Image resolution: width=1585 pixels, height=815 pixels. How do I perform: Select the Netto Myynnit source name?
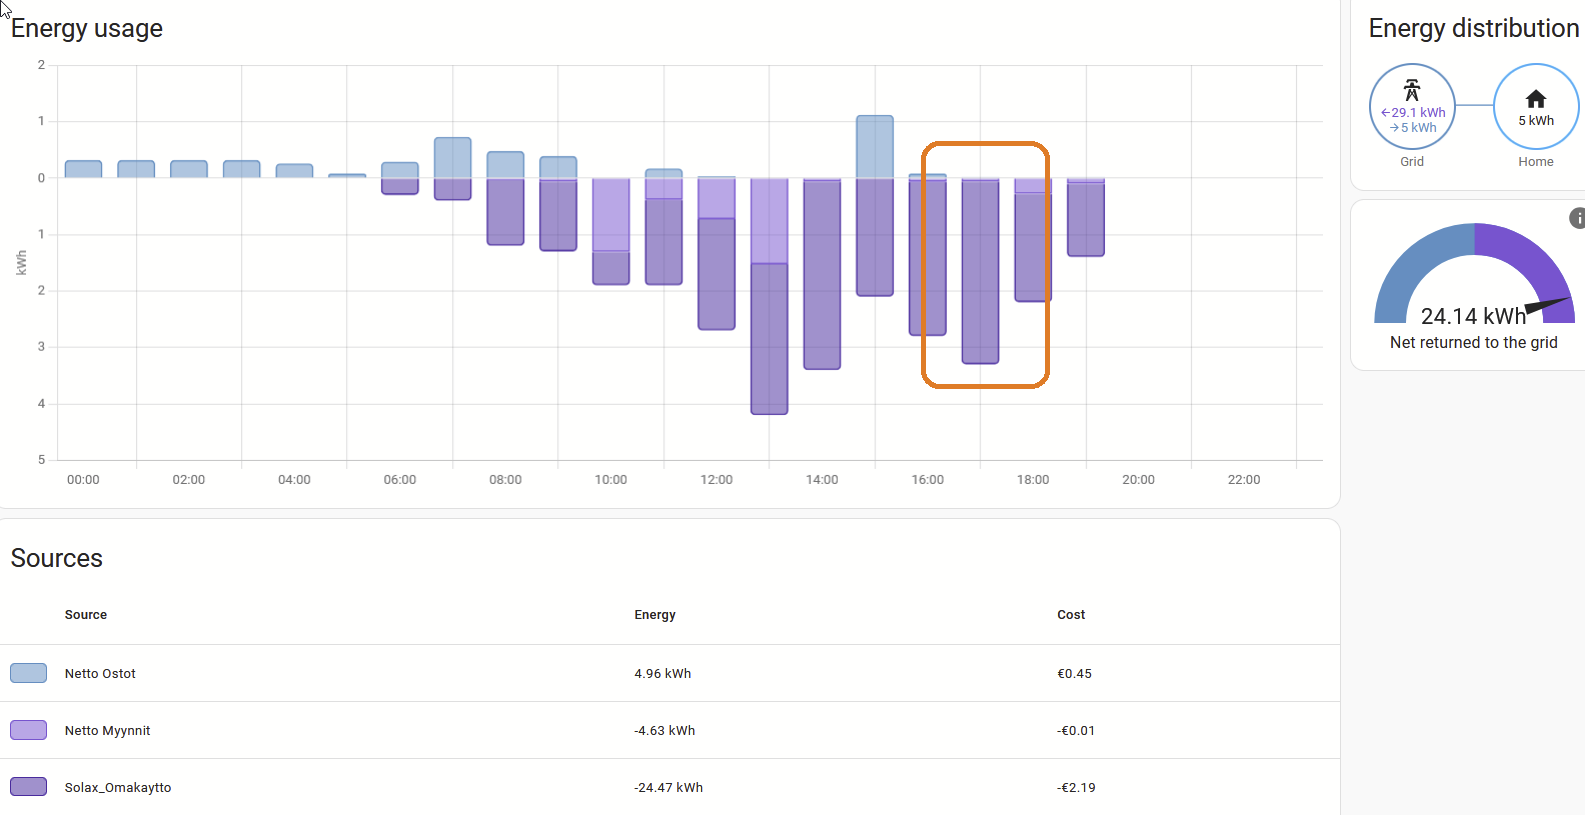(107, 731)
